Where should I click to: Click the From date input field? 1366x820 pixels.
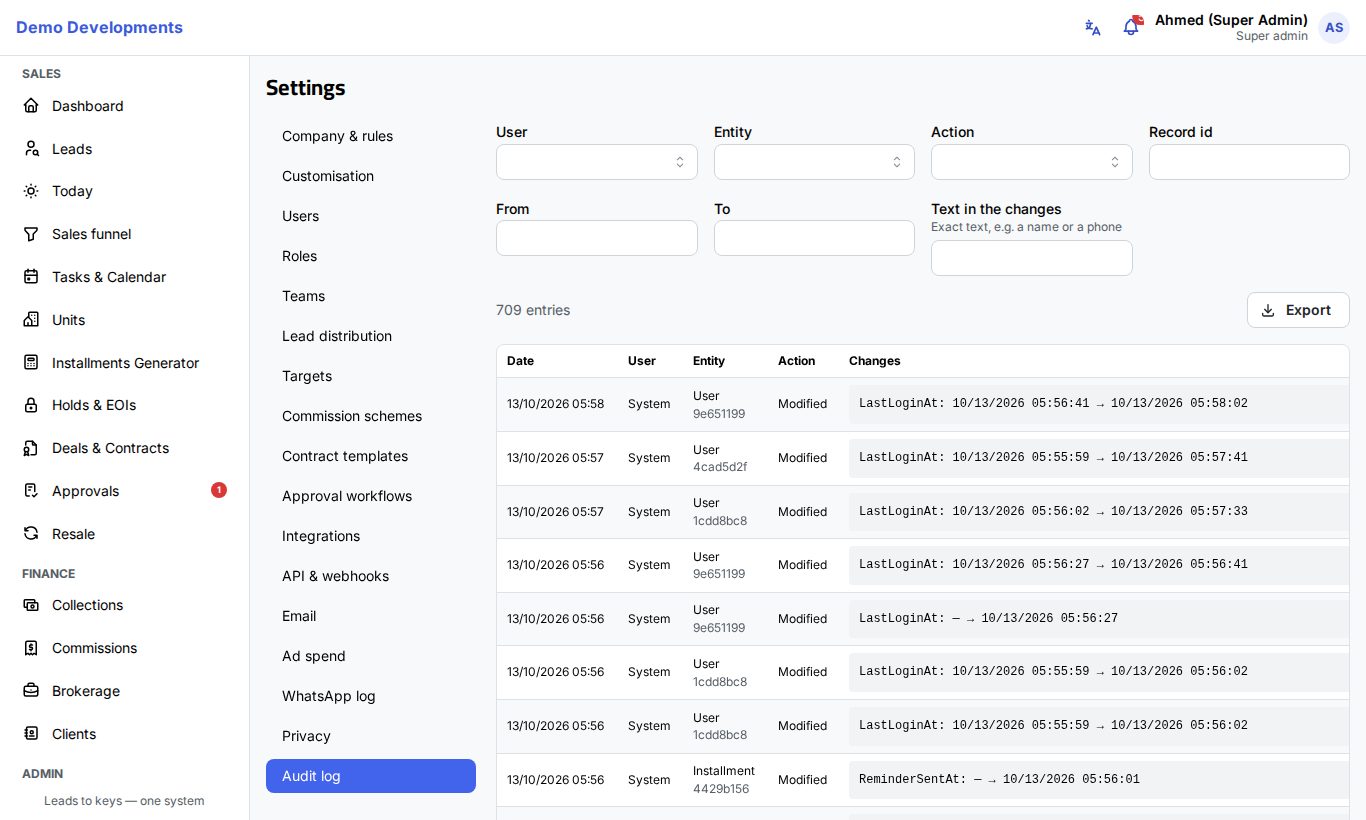pos(597,238)
